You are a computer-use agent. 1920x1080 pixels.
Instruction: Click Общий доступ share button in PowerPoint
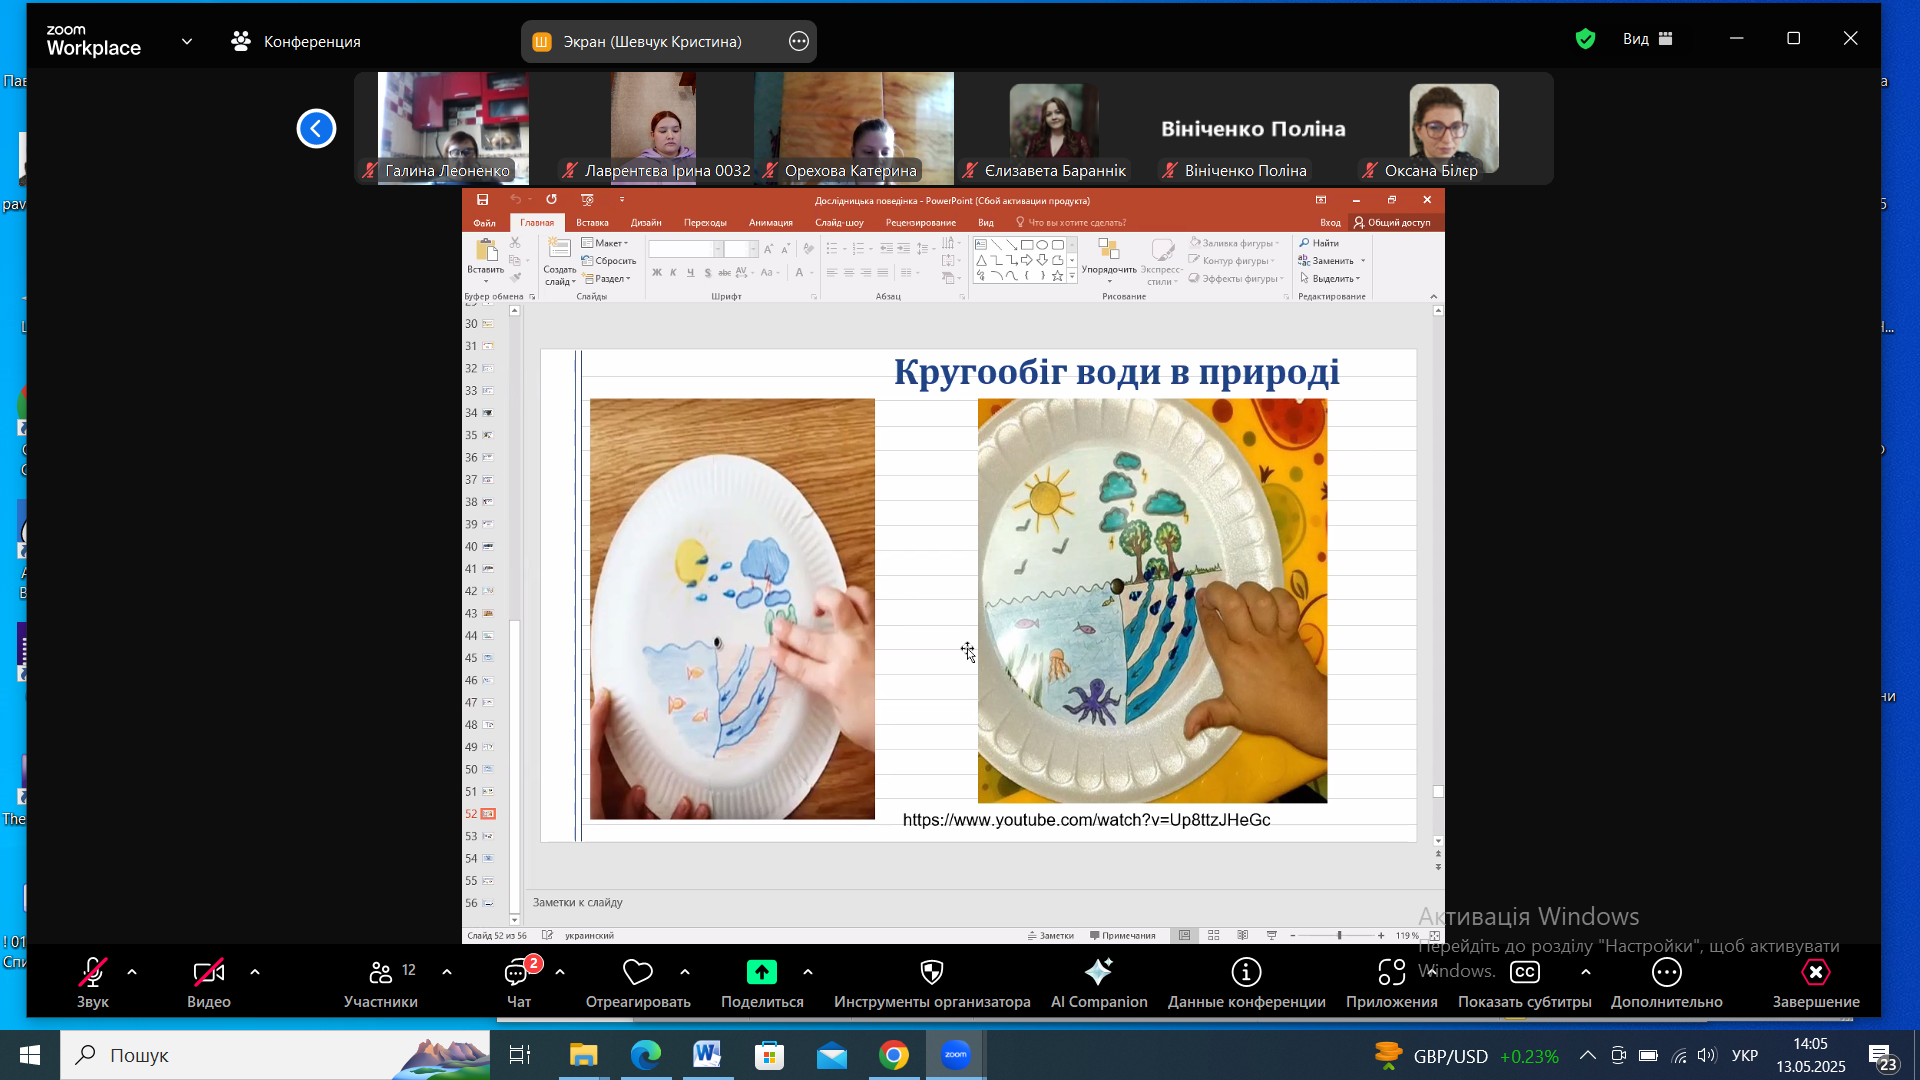(x=1392, y=223)
